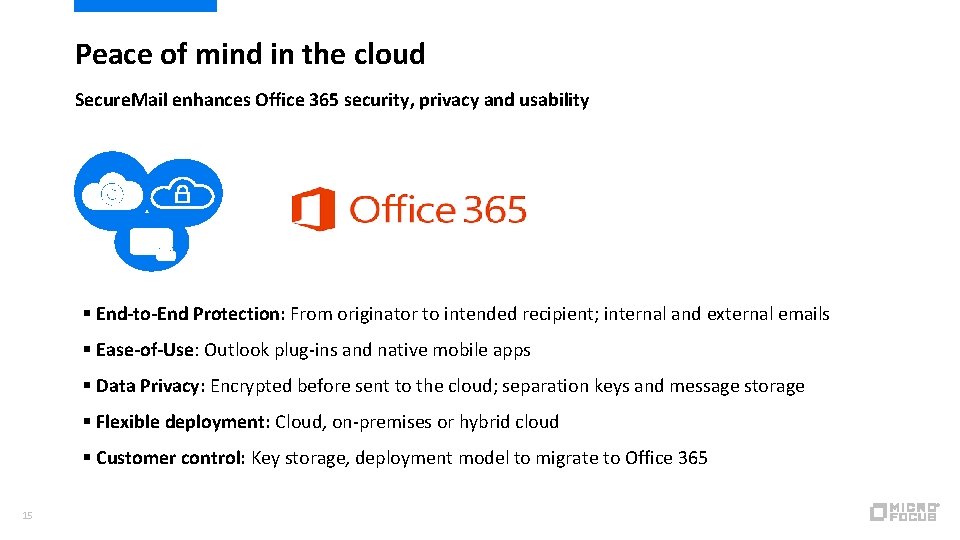The height and width of the screenshot is (540, 960).
Task: Select the "End-to-End Protection" bullet heading
Action: click(x=190, y=314)
